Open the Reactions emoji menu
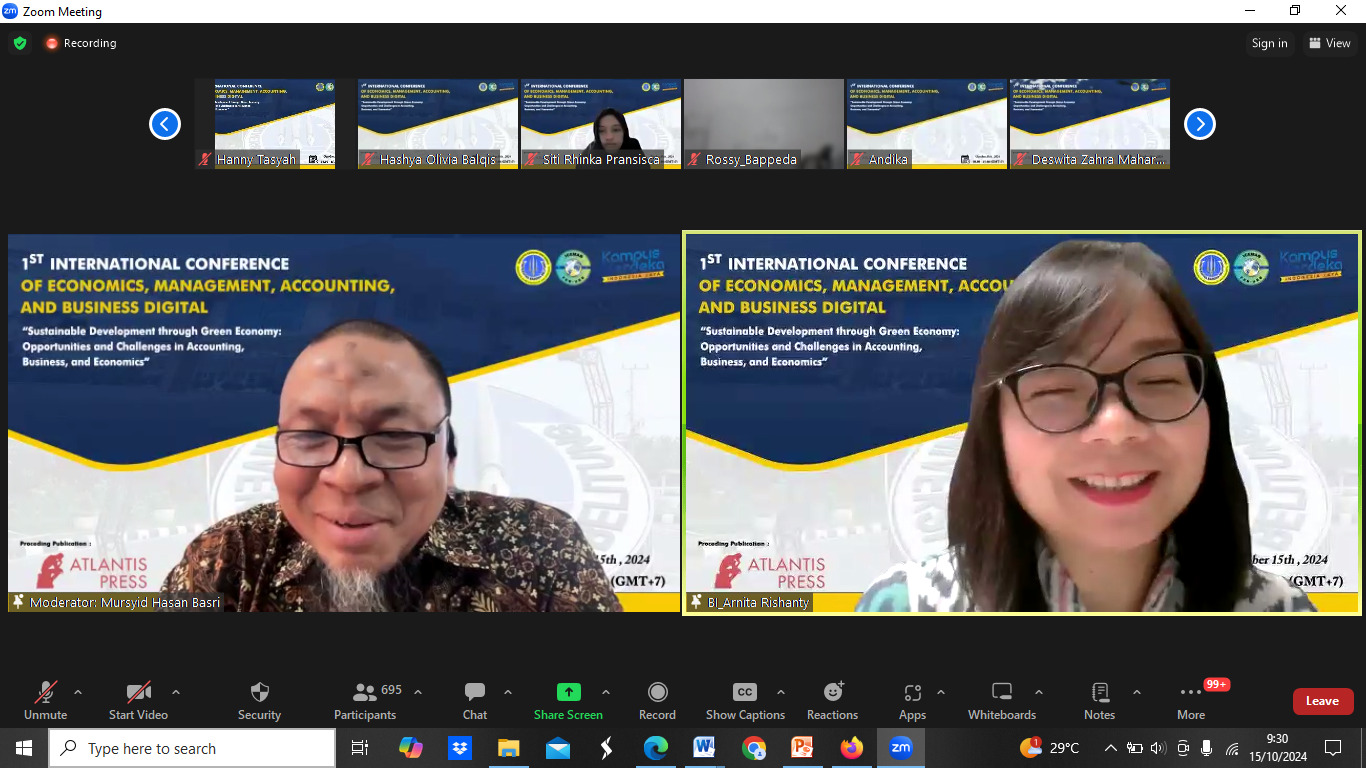 (x=832, y=693)
